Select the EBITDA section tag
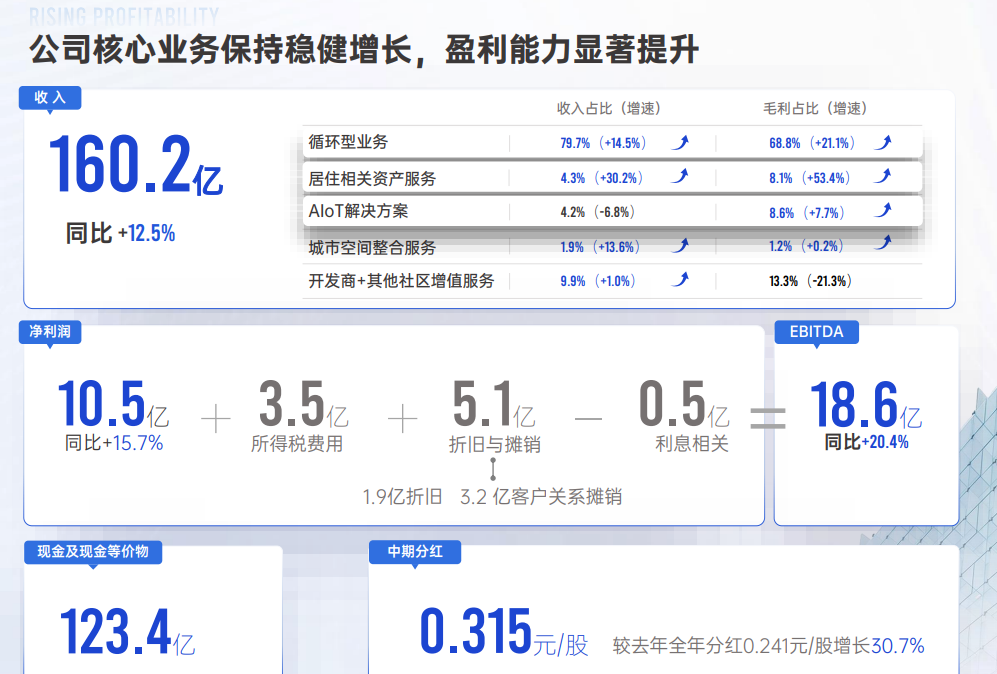This screenshot has height=674, width=997. (x=816, y=333)
